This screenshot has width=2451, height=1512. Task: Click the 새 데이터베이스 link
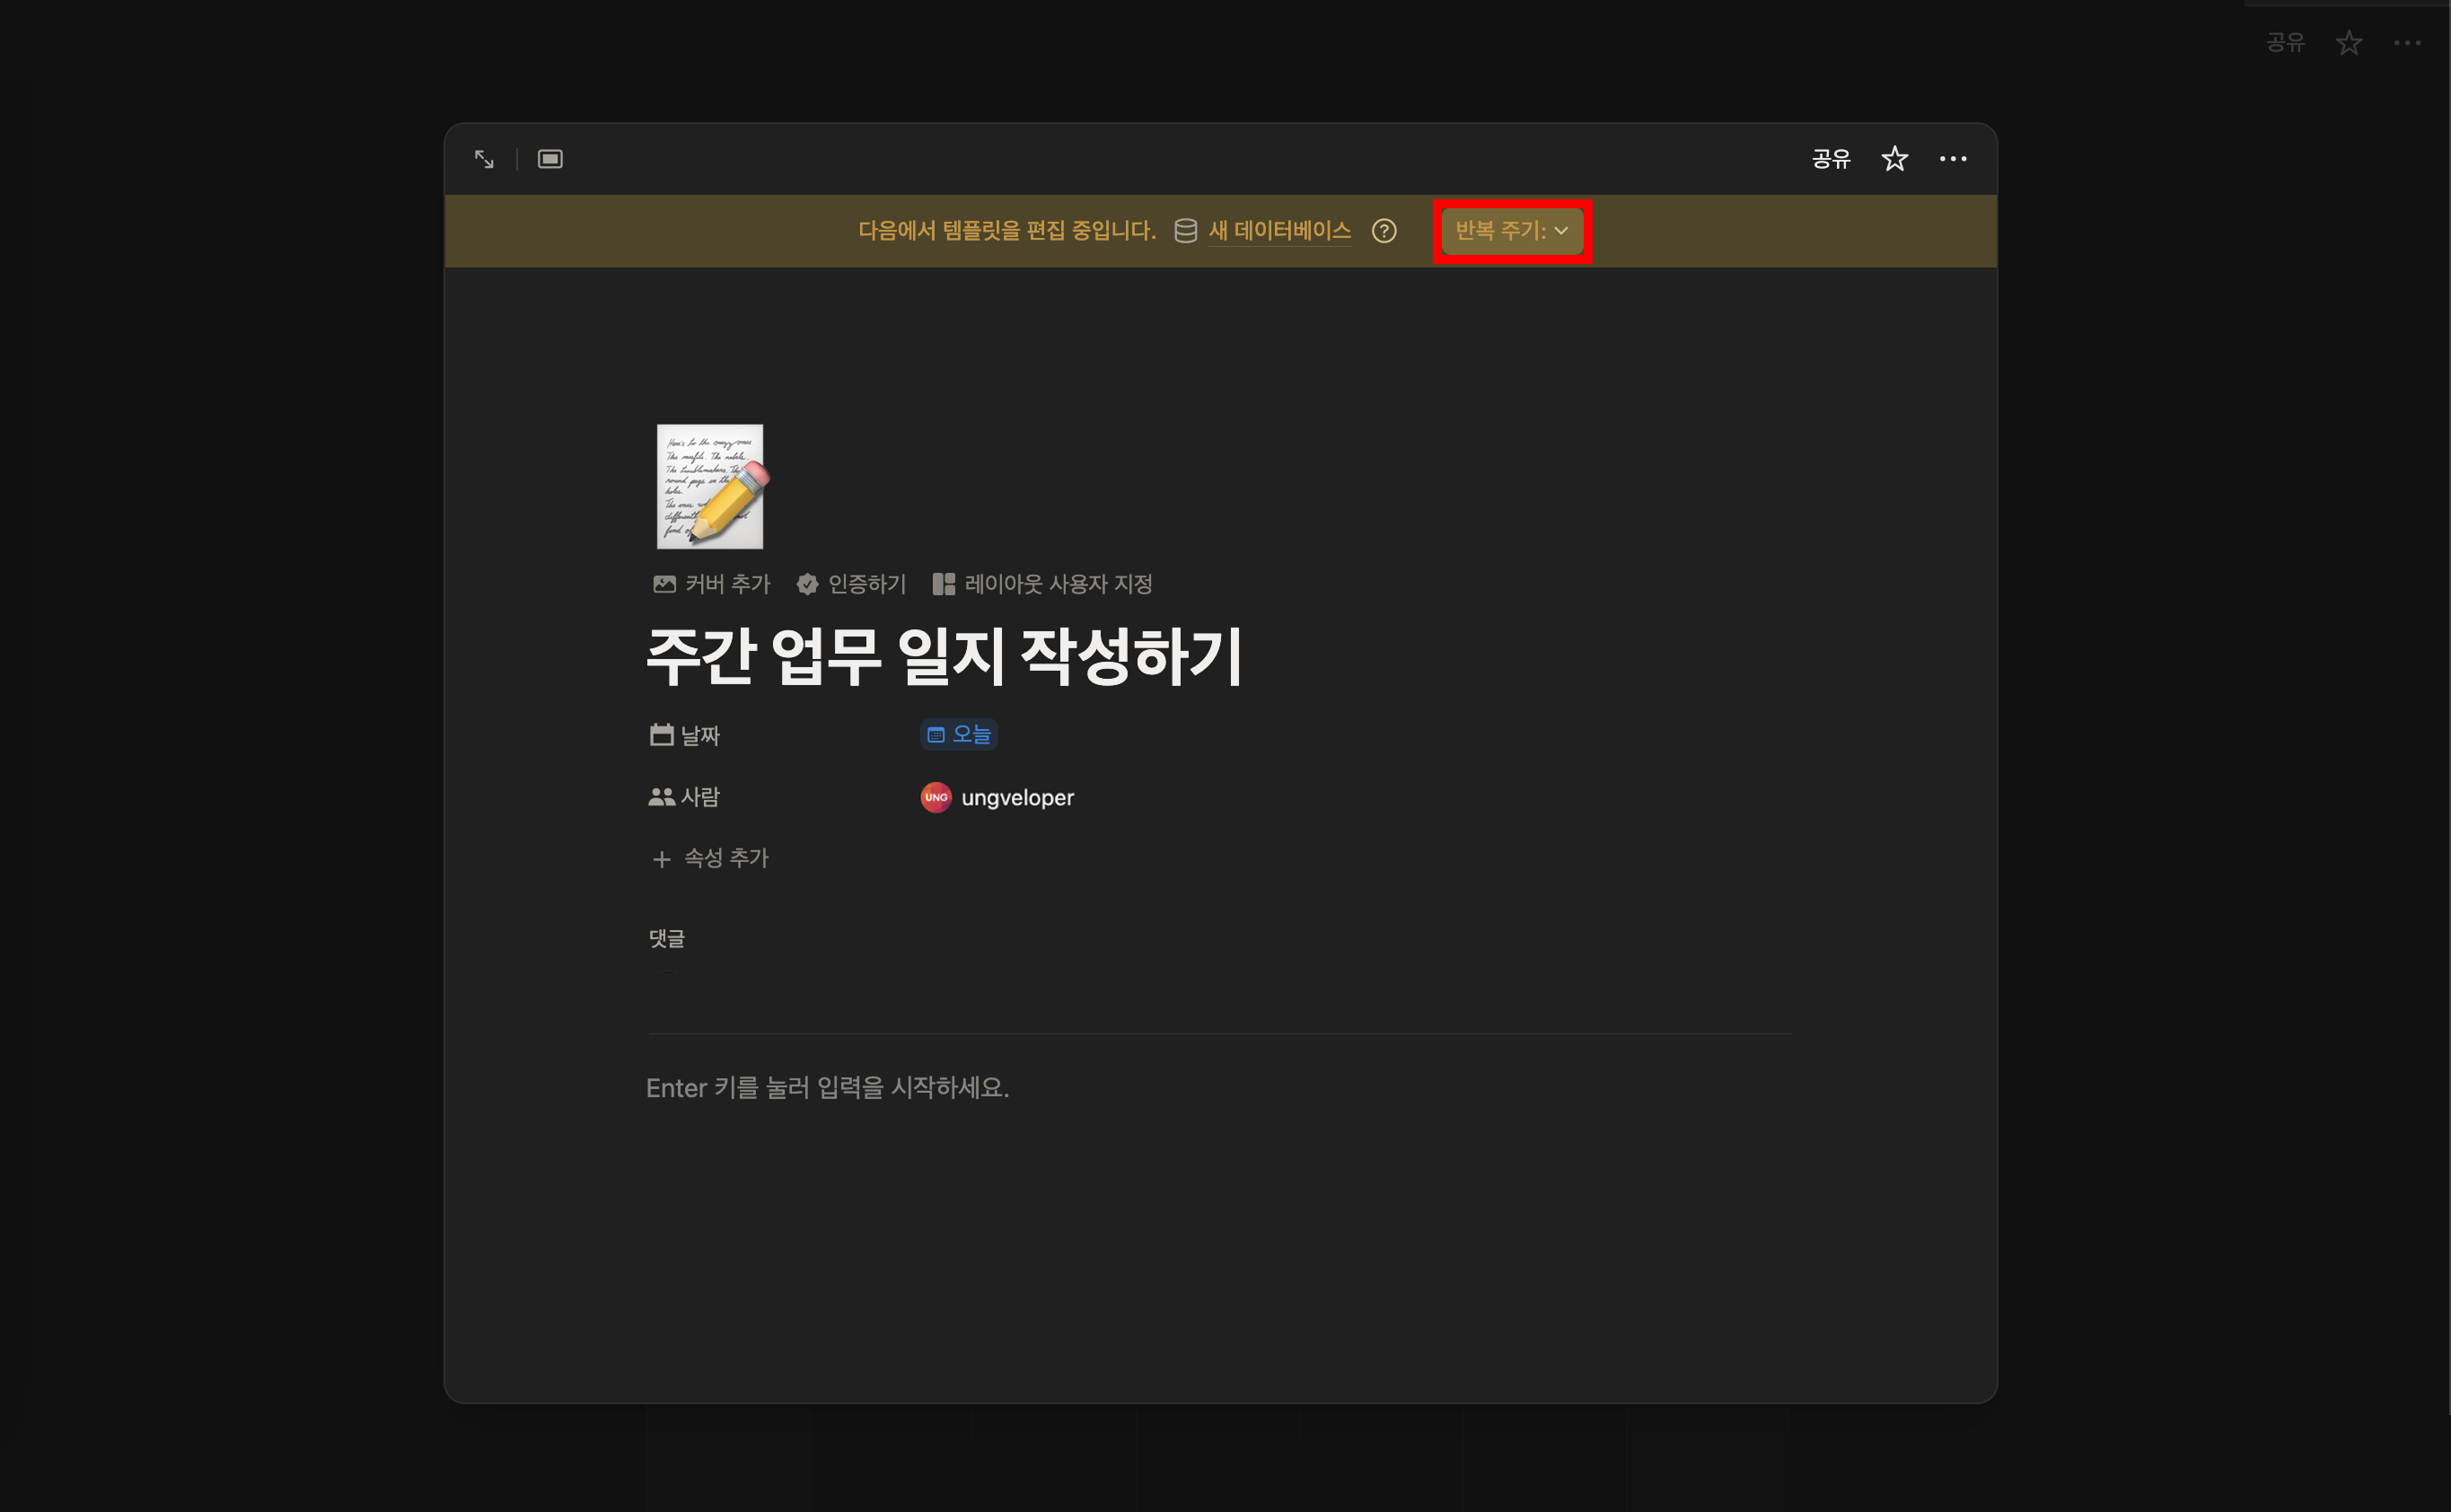[x=1279, y=231]
